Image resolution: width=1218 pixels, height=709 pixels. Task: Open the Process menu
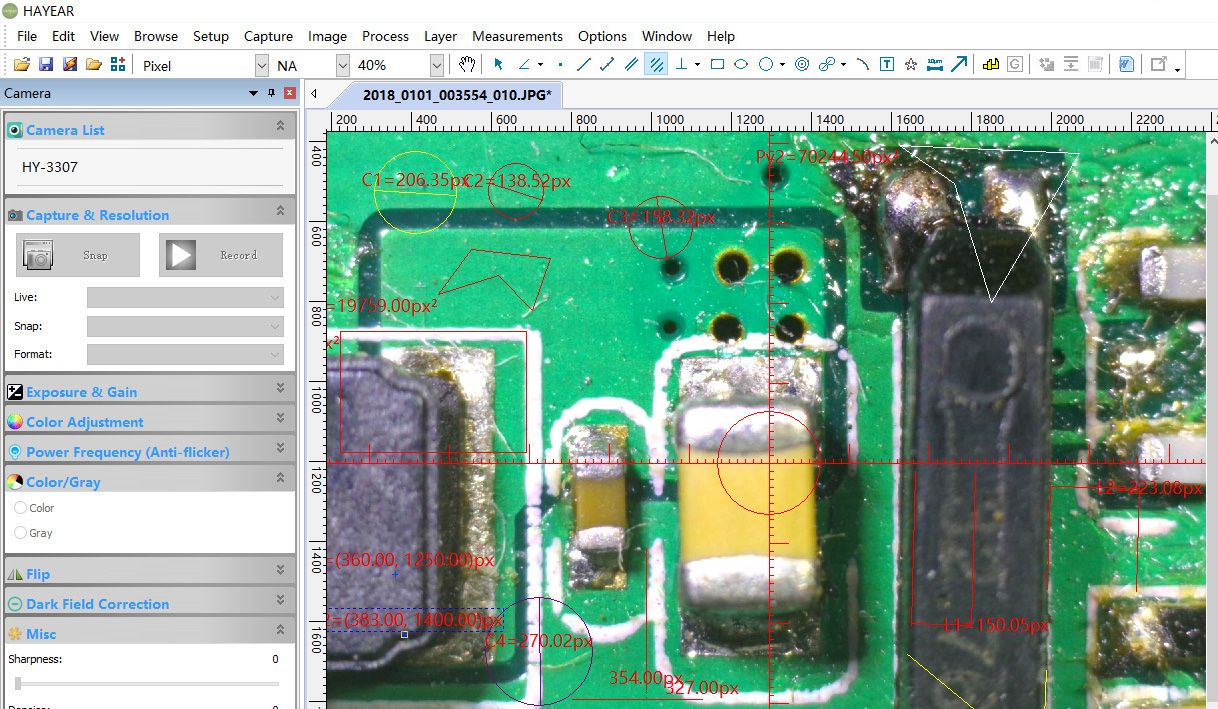pyautogui.click(x=385, y=36)
